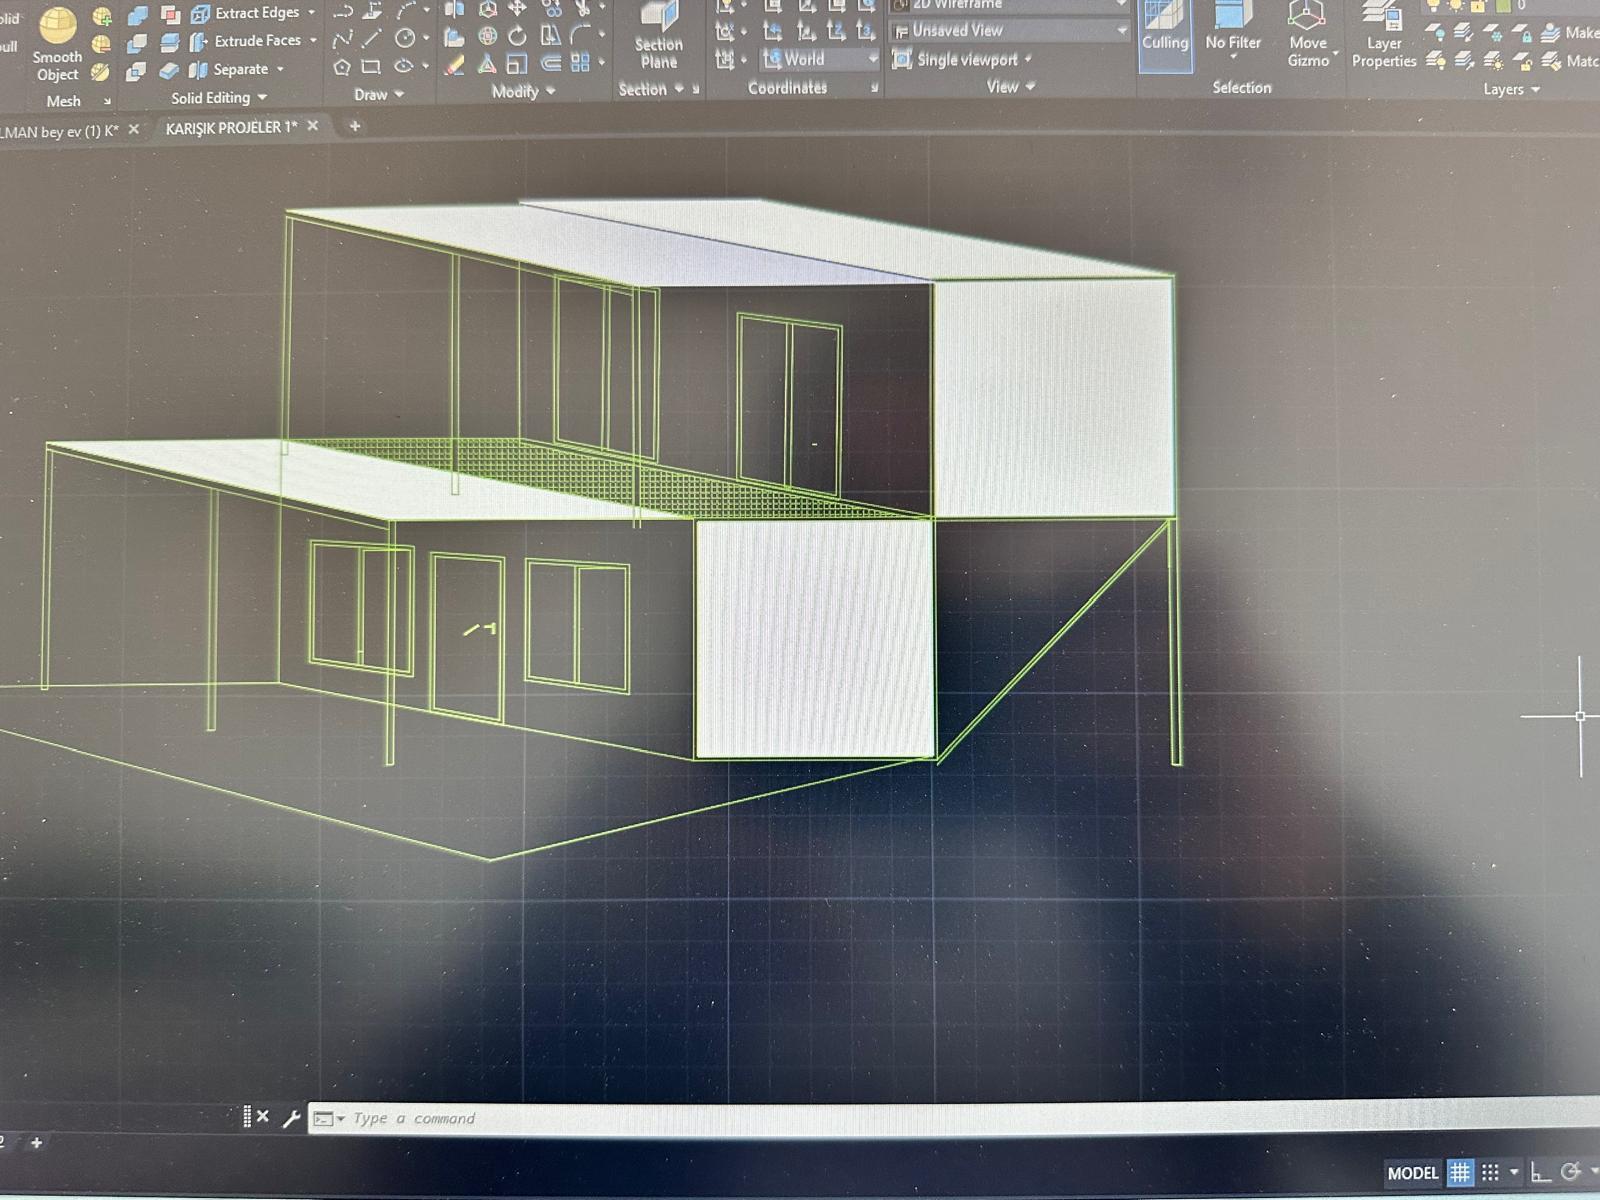1600x1200 pixels.
Task: Select the Extract Edges tool
Action: tap(254, 13)
